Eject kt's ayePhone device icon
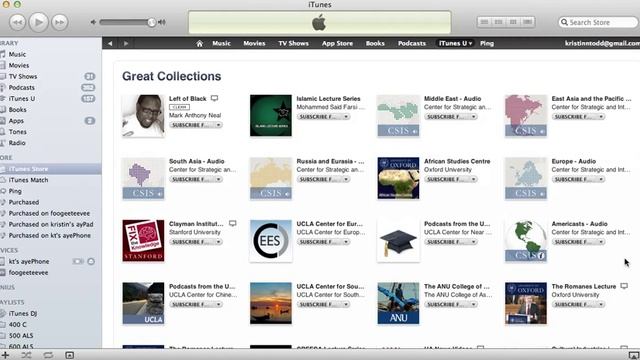The image size is (640, 360). coord(91,261)
